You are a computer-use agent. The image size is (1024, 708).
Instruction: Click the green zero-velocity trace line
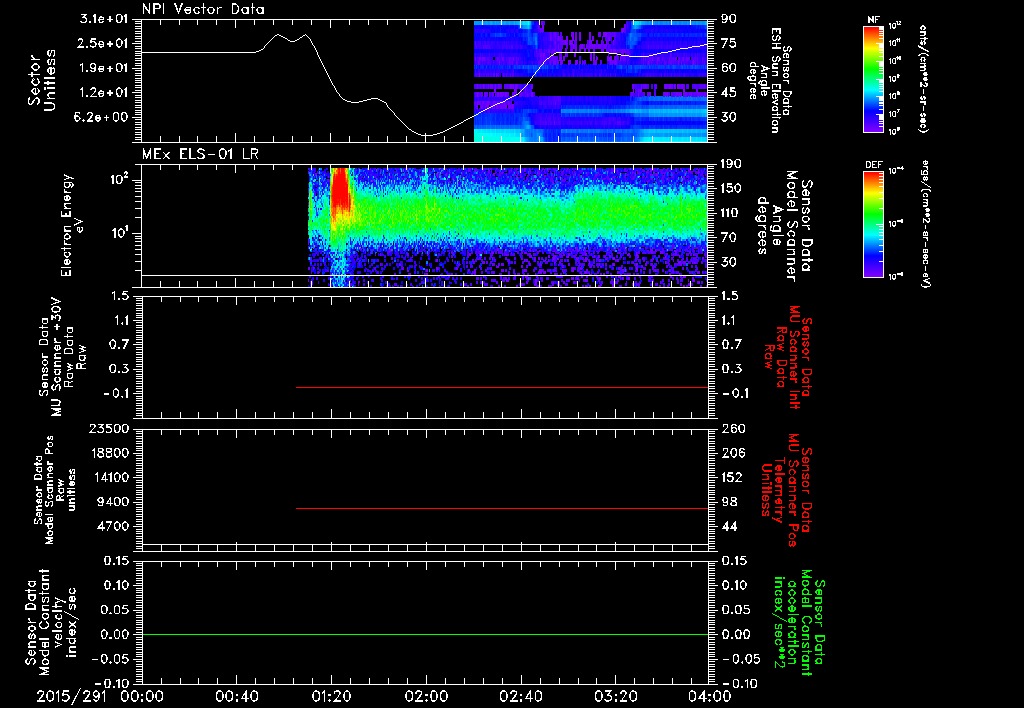425,634
